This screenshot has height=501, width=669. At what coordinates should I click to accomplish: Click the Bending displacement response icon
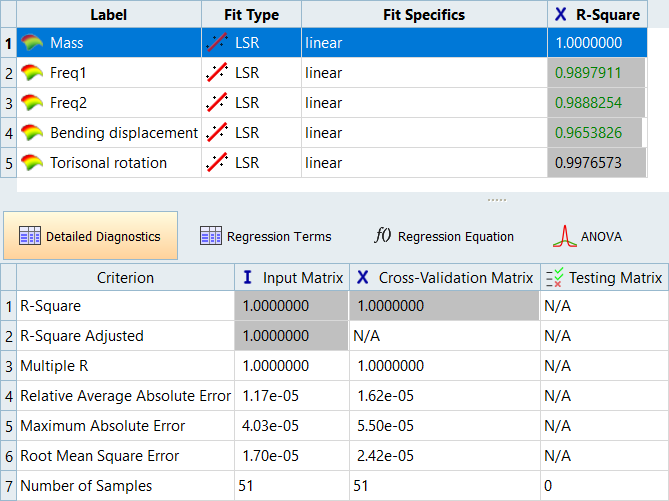click(35, 133)
